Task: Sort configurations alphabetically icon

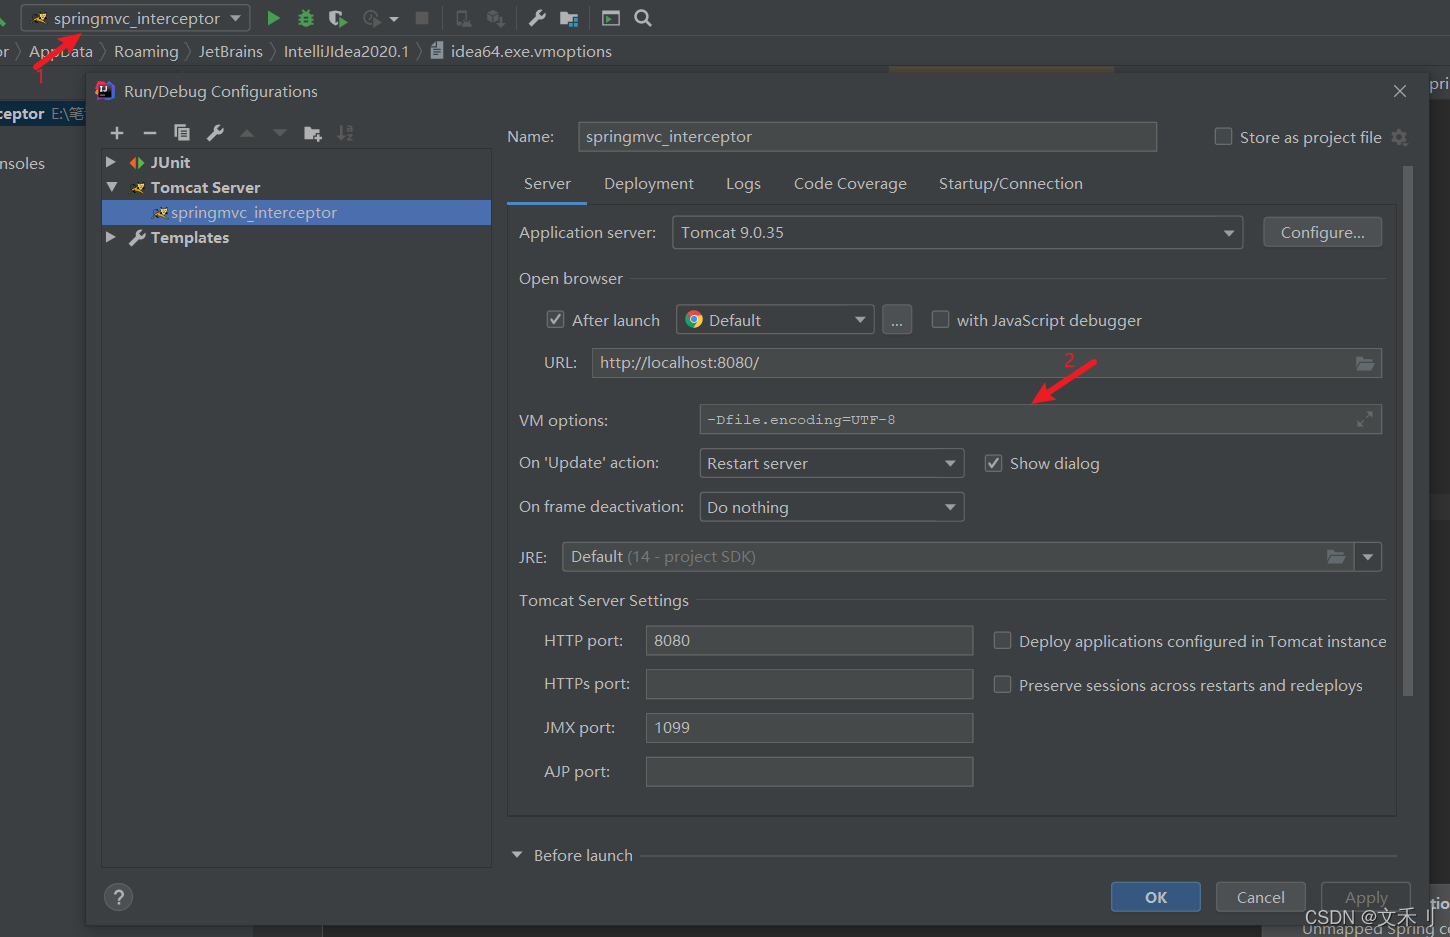Action: coord(345,133)
